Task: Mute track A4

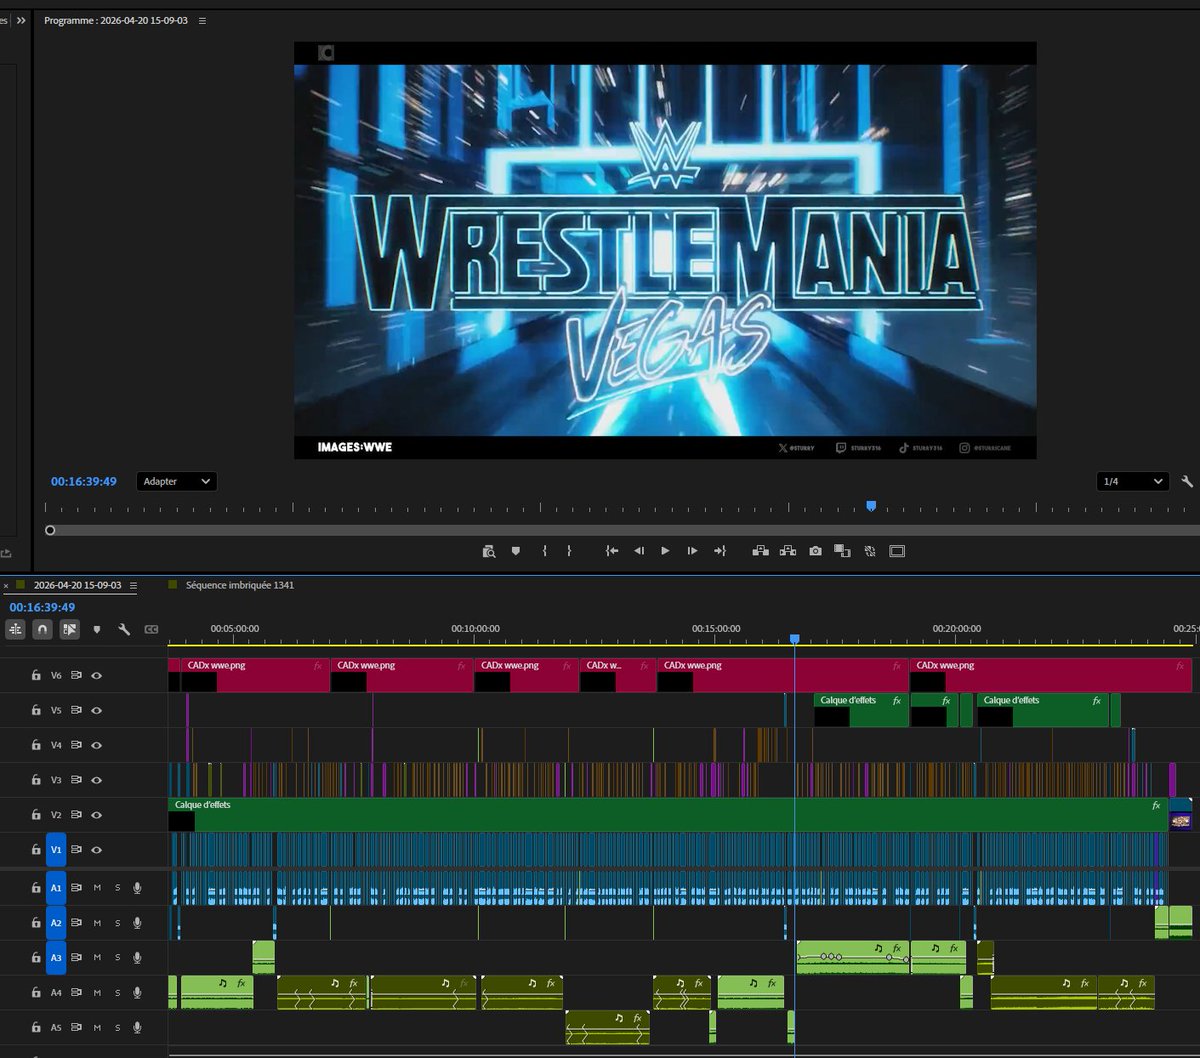Action: (97, 993)
